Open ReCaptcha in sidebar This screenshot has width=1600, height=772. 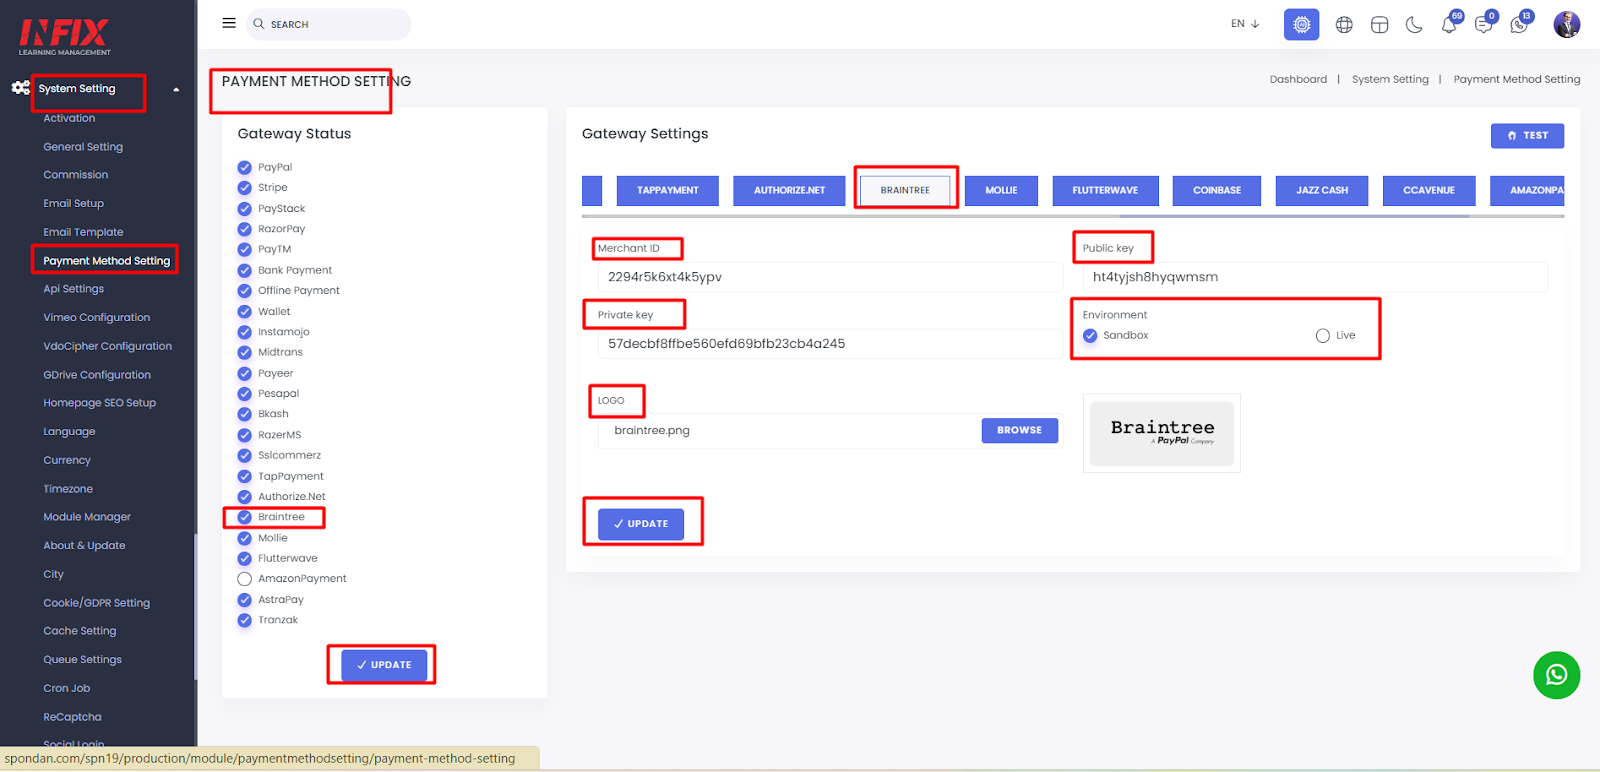pyautogui.click(x=72, y=717)
